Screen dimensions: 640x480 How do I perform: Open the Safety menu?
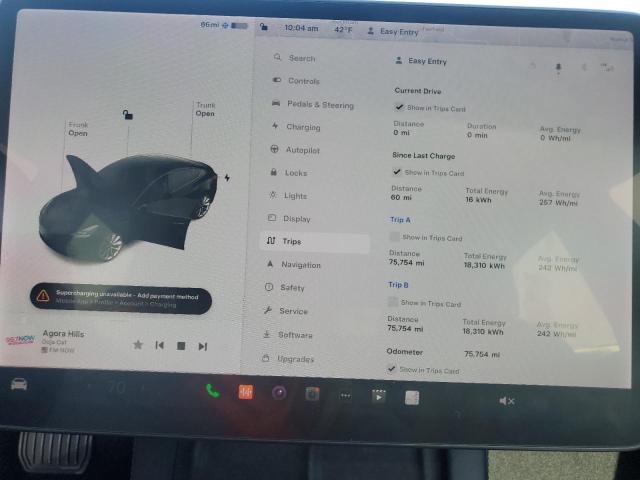tap(284, 287)
